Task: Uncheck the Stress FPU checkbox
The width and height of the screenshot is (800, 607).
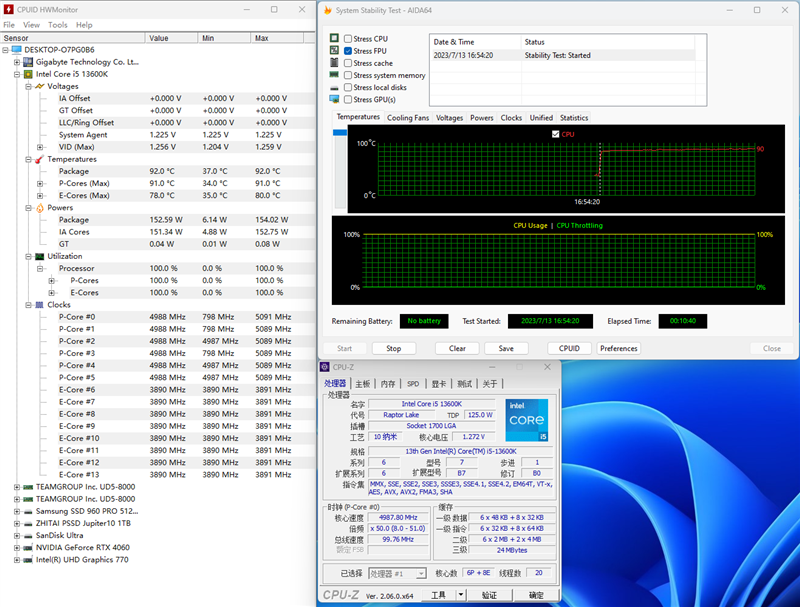Action: point(348,51)
